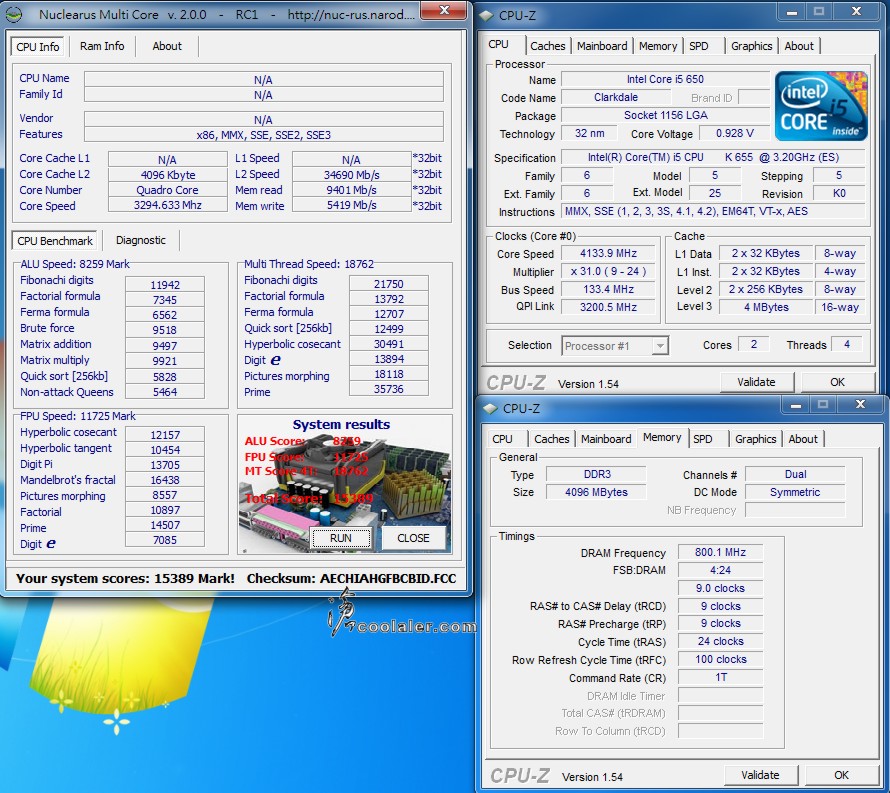
Task: Open SPD tab in CPU-Z memory timings window
Action: click(x=703, y=439)
